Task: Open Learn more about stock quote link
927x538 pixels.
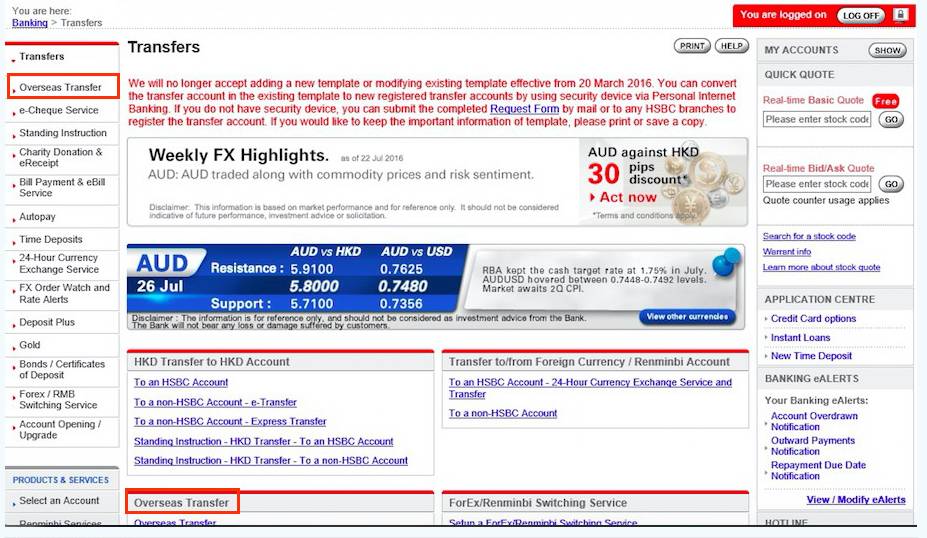Action: (821, 267)
